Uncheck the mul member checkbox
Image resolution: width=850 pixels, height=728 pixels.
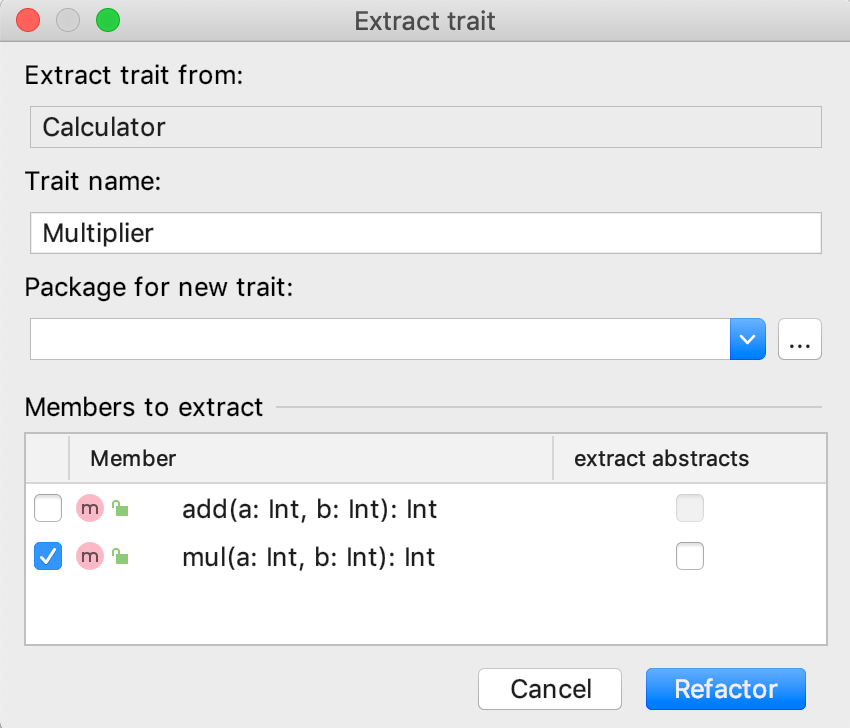[47, 557]
